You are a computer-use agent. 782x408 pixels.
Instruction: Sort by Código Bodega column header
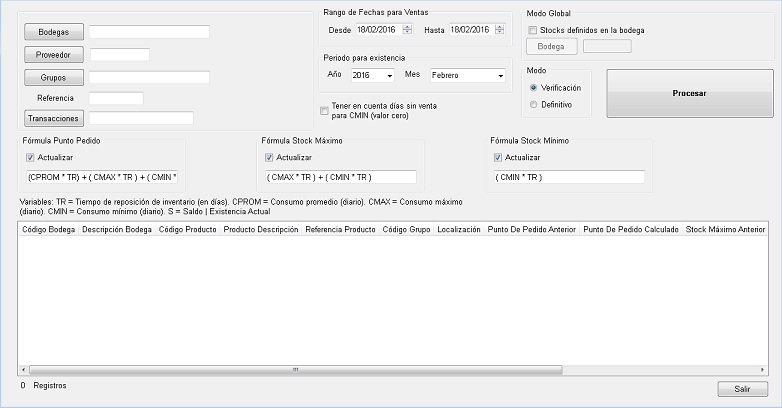pyautogui.click(x=48, y=230)
